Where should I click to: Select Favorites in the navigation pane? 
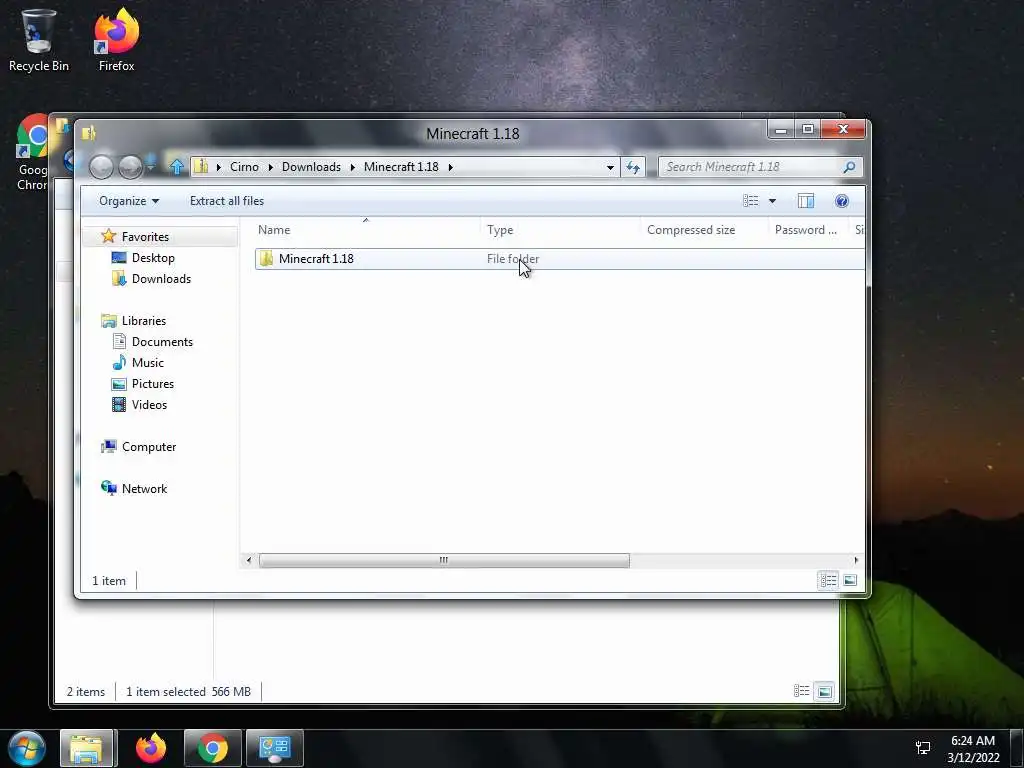point(145,237)
